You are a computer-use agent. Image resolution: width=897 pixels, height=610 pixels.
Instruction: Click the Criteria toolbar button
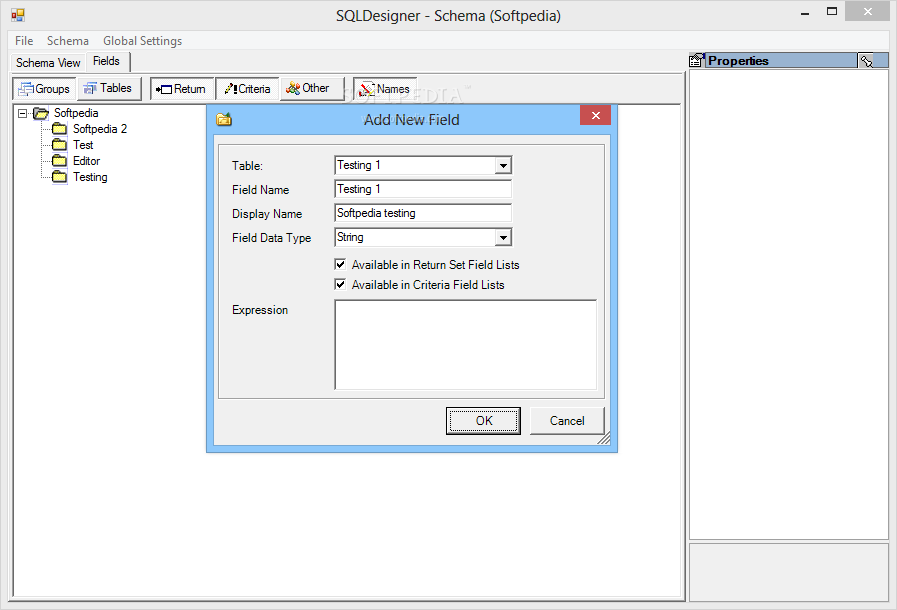[247, 89]
